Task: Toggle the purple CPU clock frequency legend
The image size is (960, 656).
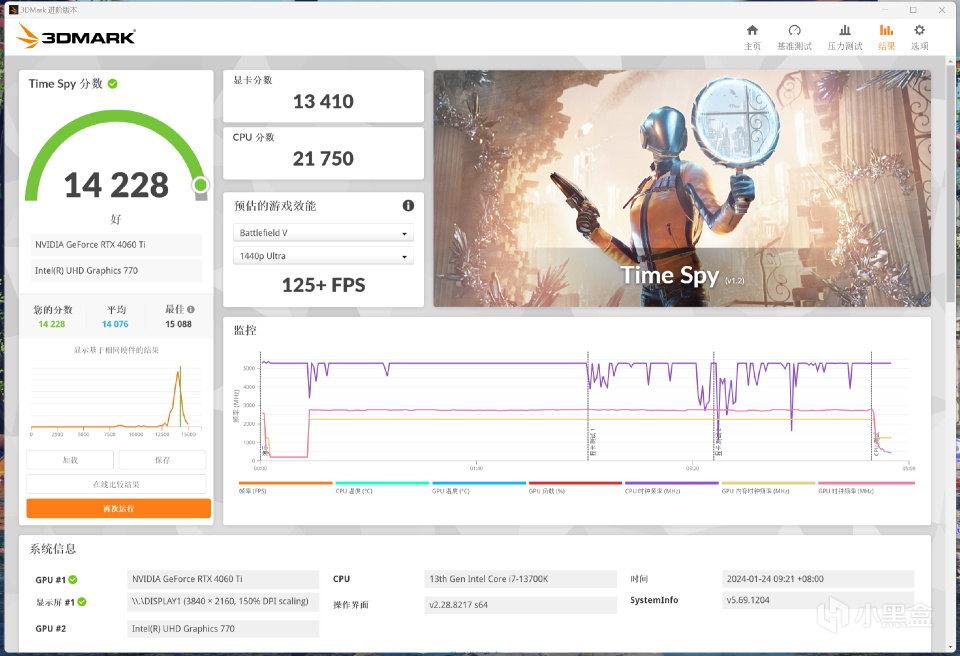Action: pyautogui.click(x=672, y=487)
